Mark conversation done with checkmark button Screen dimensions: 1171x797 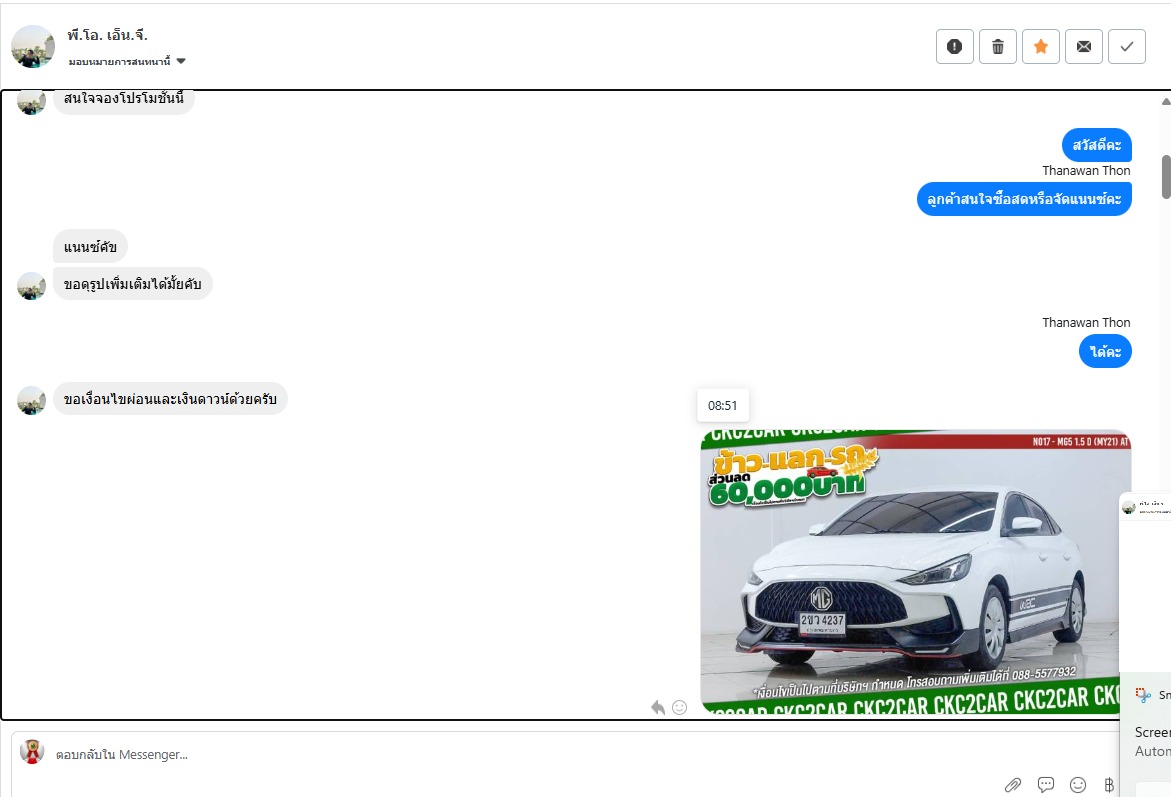[1127, 46]
